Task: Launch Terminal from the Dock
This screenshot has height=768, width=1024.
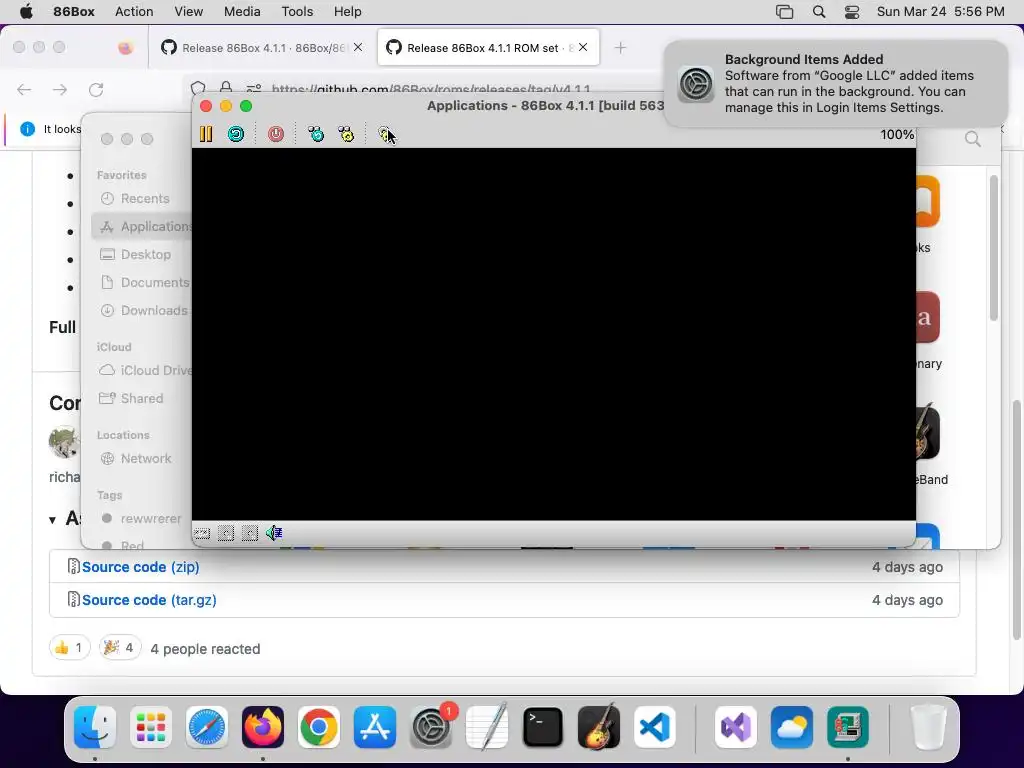Action: click(543, 727)
